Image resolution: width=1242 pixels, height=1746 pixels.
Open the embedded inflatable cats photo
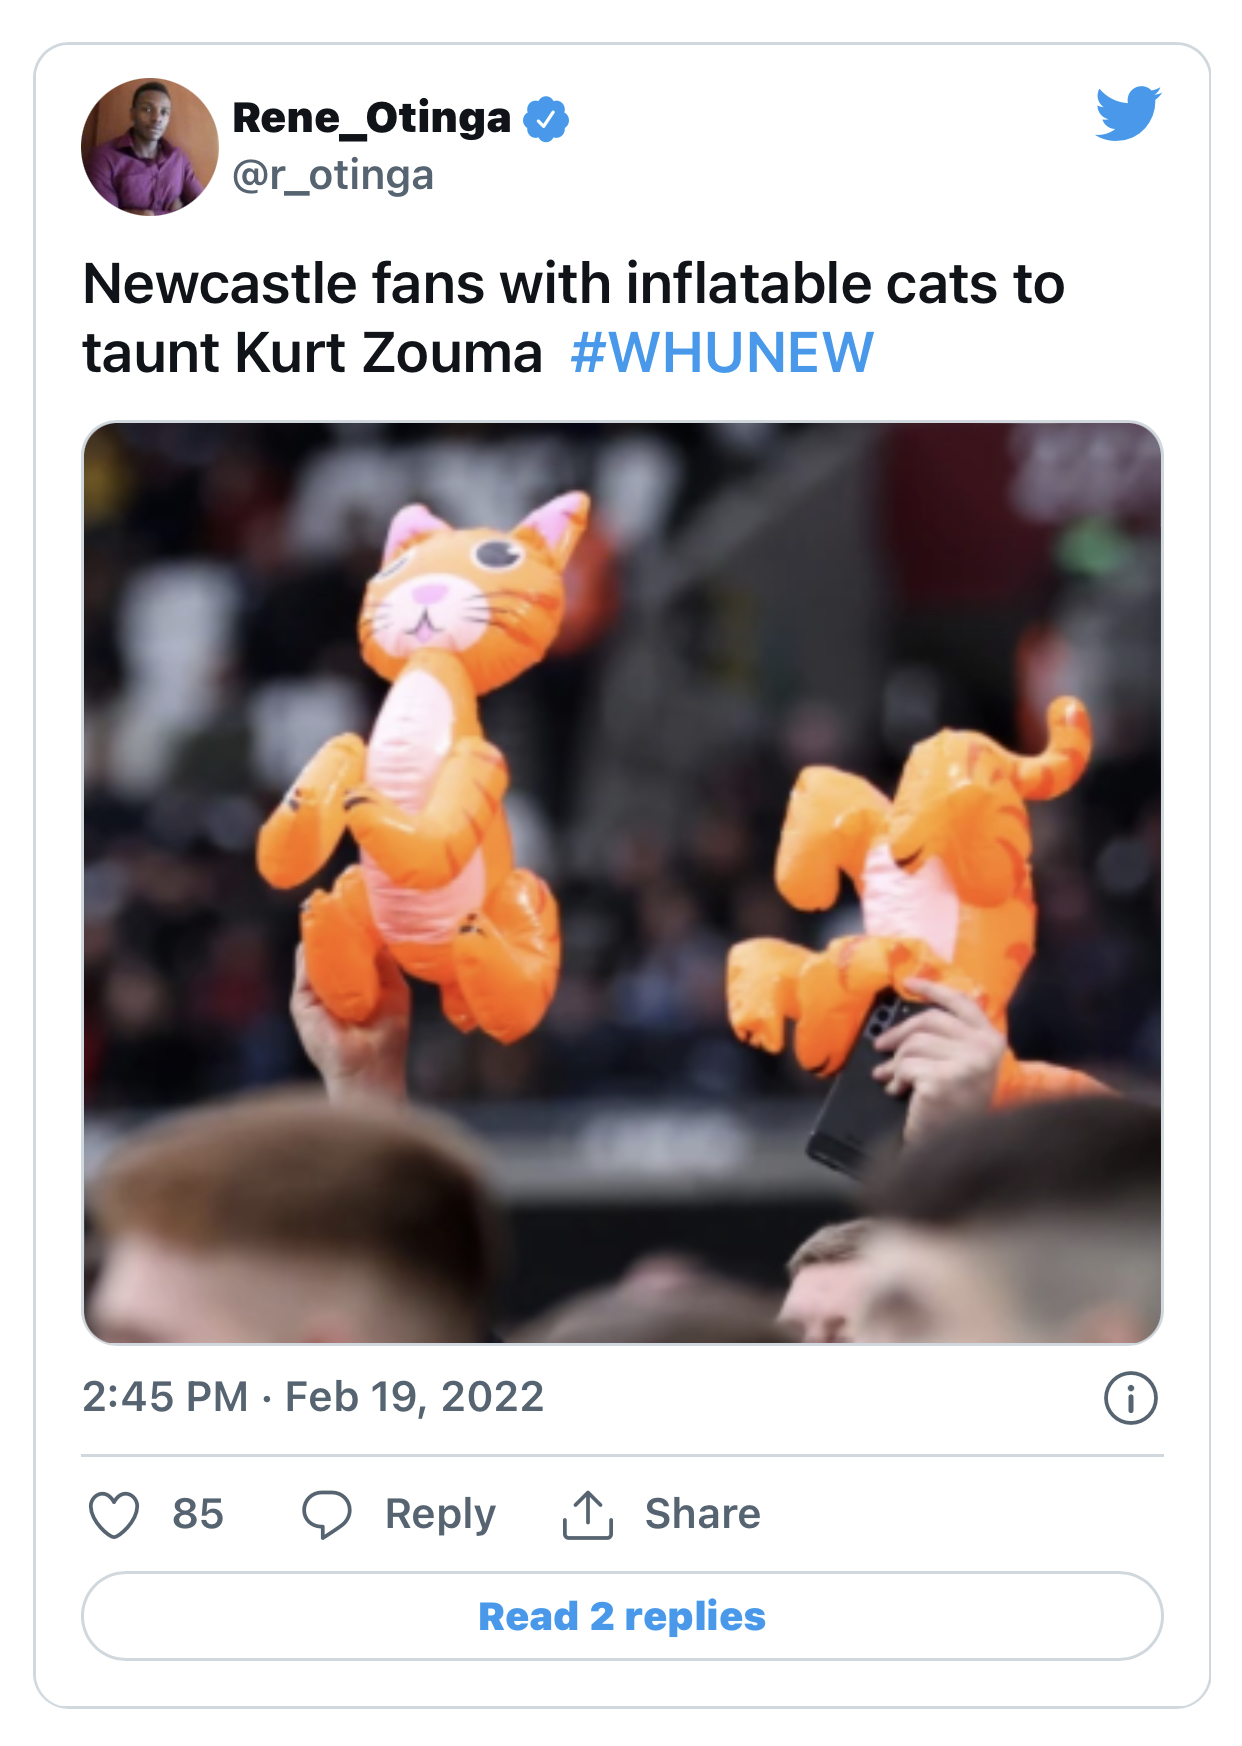click(x=622, y=882)
